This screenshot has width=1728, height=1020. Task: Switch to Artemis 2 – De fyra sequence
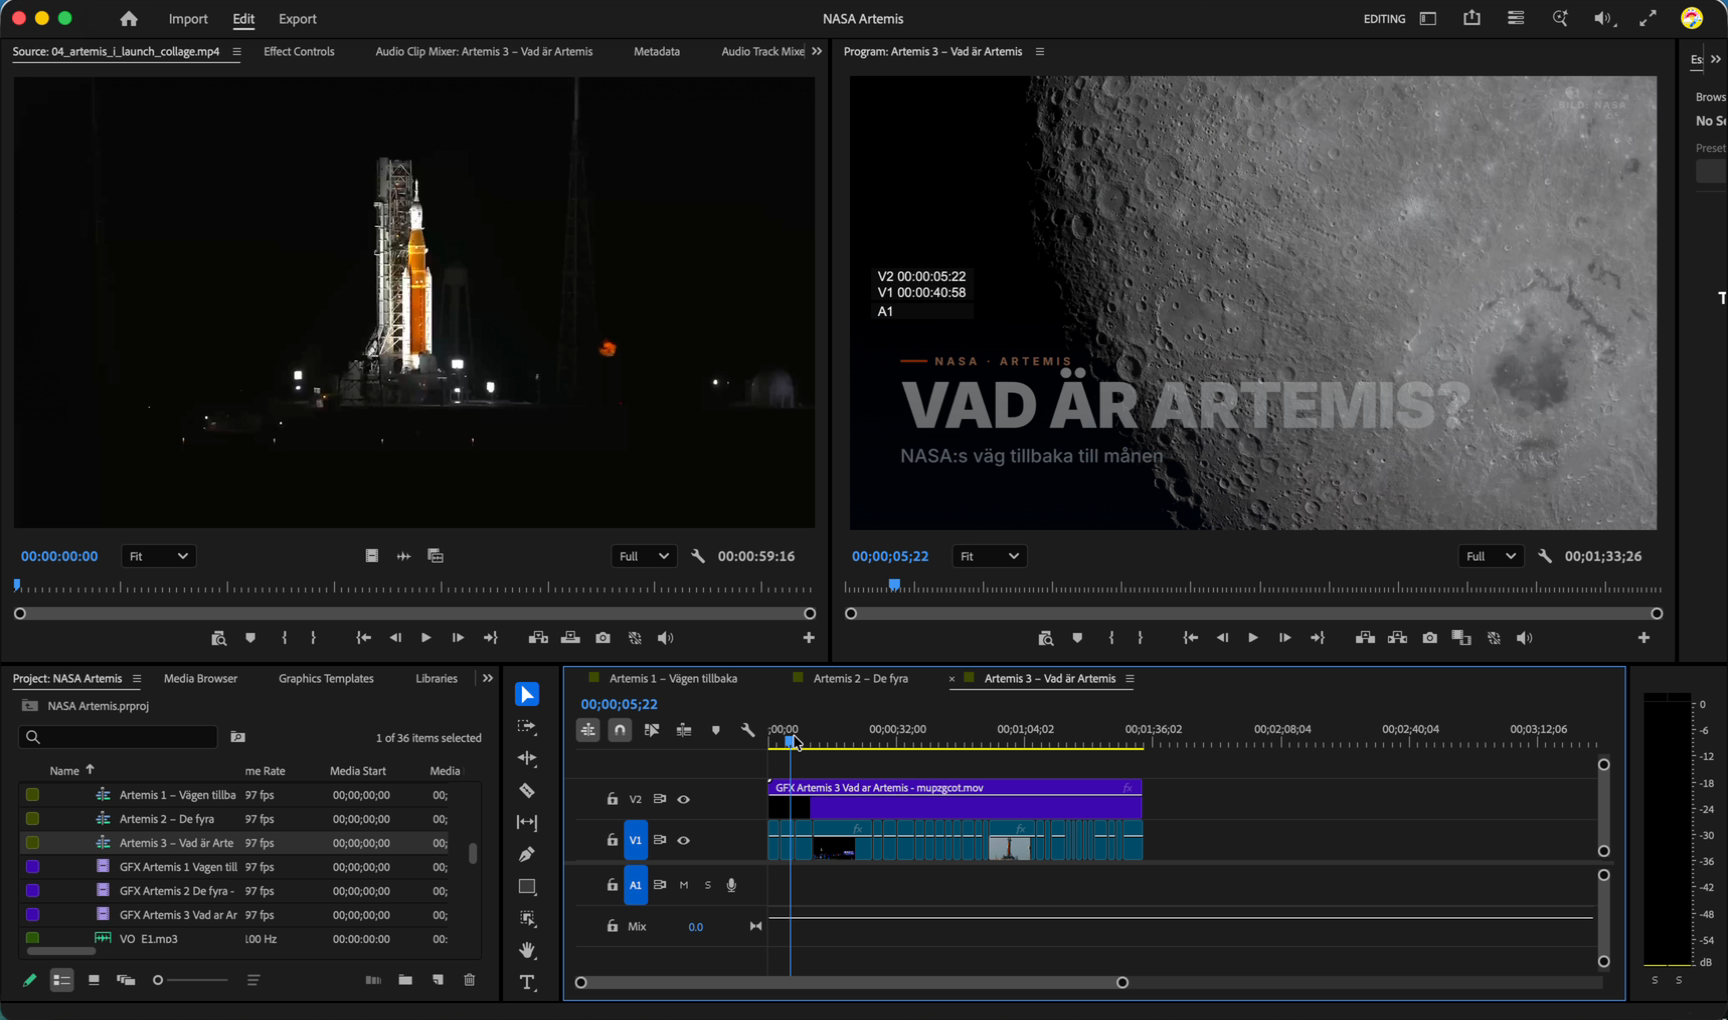point(860,678)
